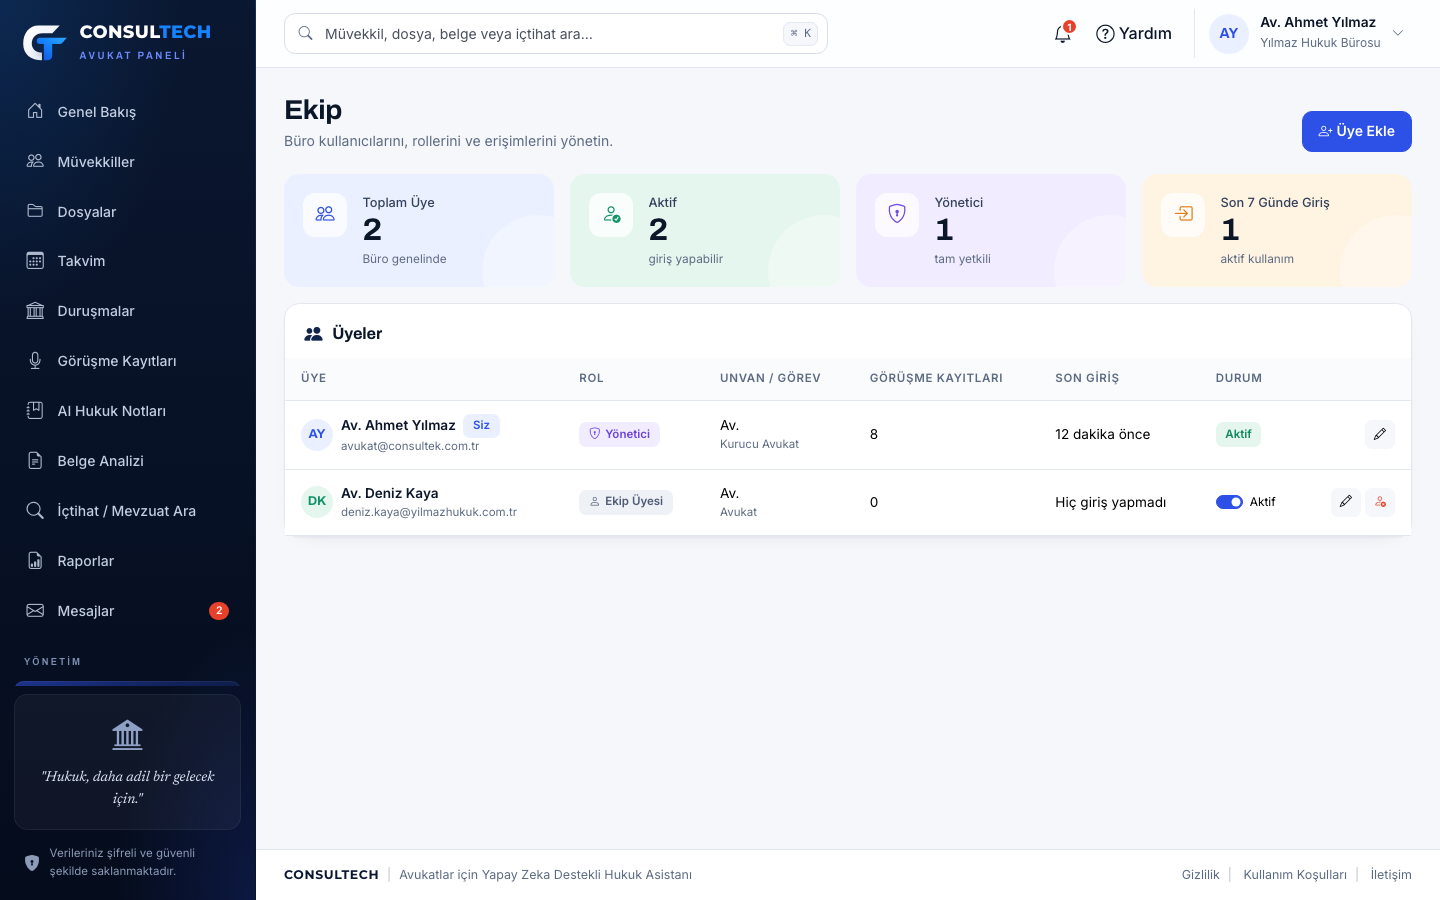The image size is (1440, 900).
Task: Click the Toplam Üye card icon
Action: (x=325, y=215)
